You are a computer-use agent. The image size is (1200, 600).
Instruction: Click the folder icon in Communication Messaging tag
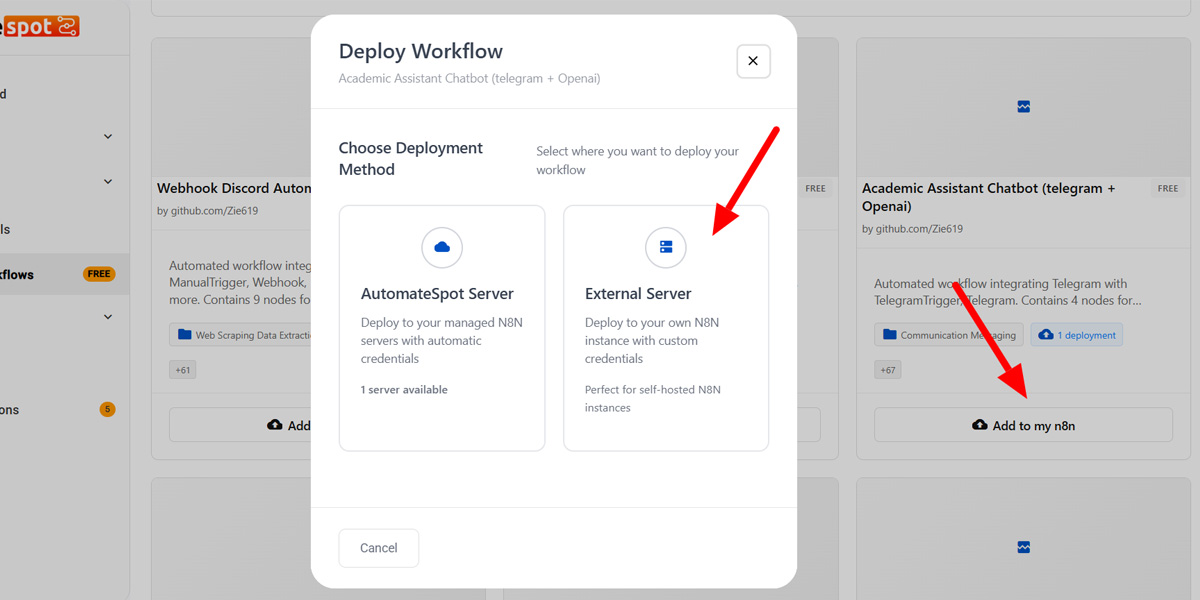pyautogui.click(x=889, y=335)
